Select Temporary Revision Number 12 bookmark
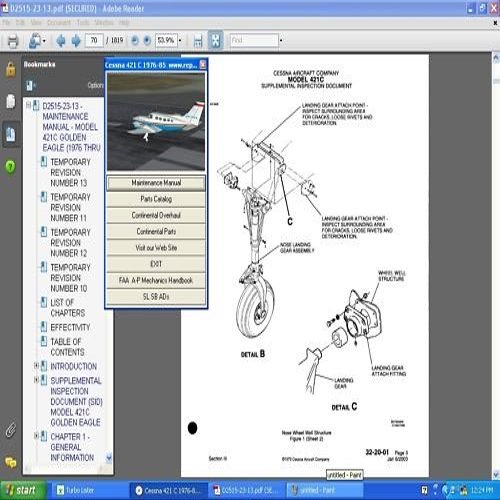Viewport: 500px width, 500px height. [x=70, y=243]
